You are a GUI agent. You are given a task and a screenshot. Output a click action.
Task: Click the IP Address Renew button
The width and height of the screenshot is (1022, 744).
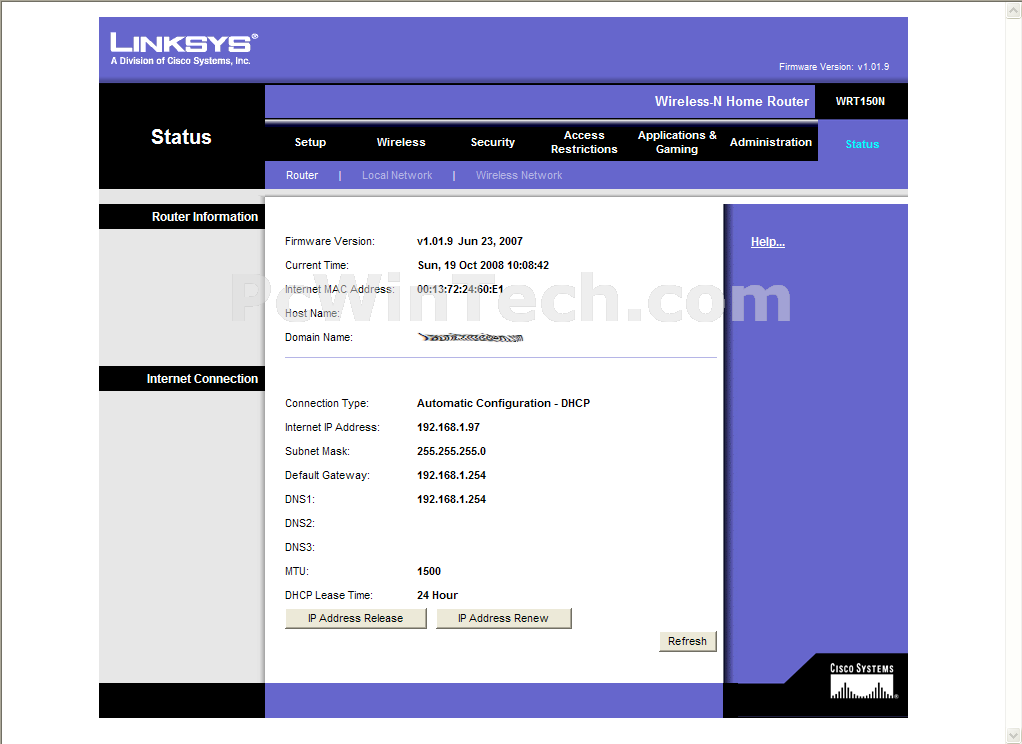point(503,618)
